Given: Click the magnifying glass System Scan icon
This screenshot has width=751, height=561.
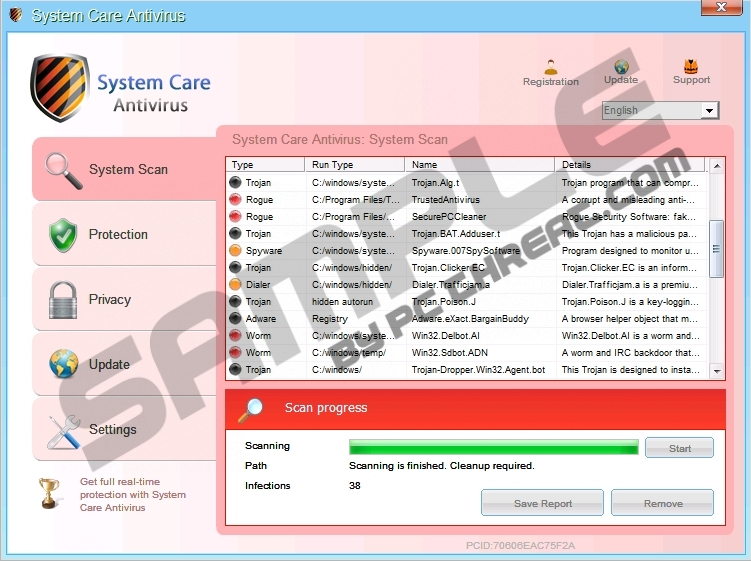Looking at the screenshot, I should 63,170.
